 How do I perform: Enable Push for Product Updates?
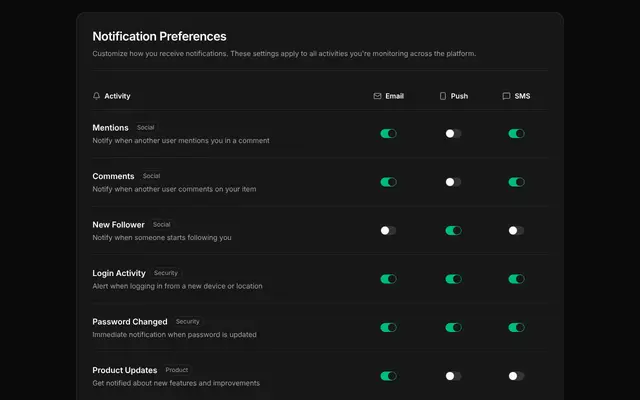click(x=453, y=376)
